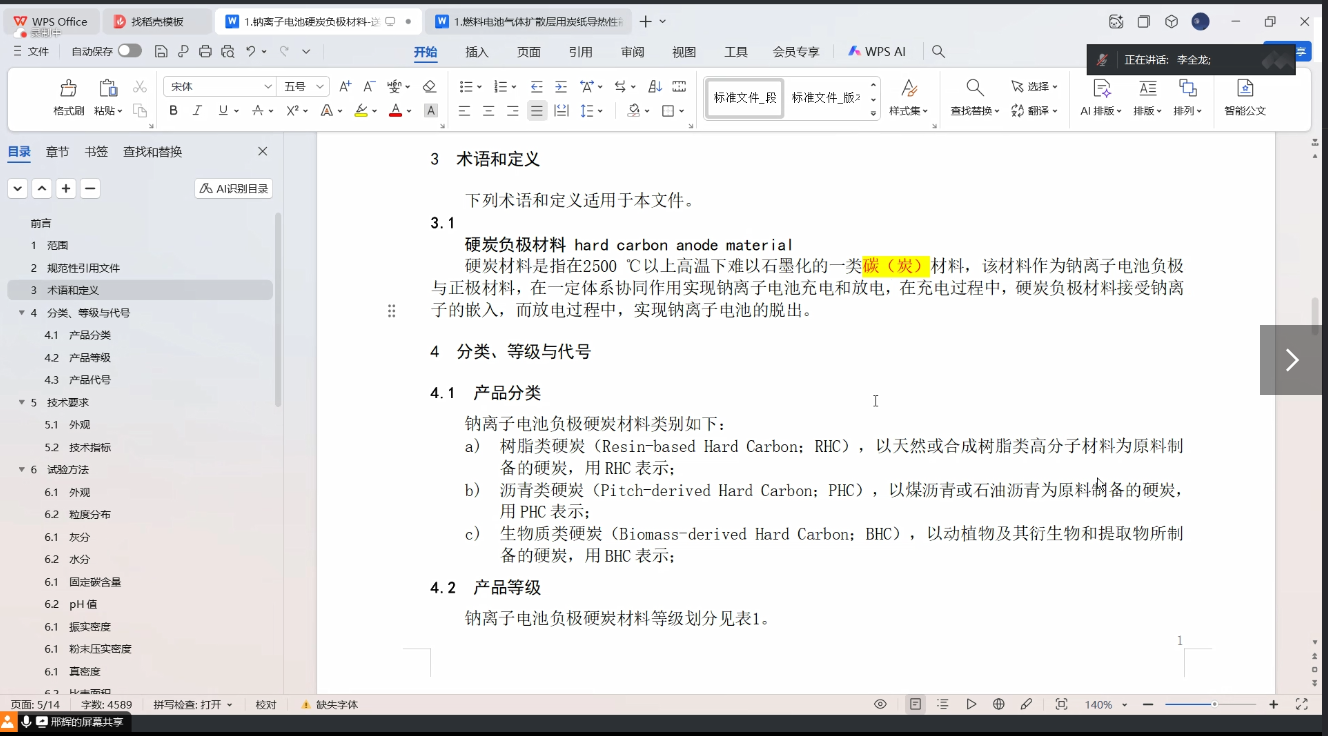
Task: Click the Smart Document (智能公文) icon
Action: click(1245, 89)
